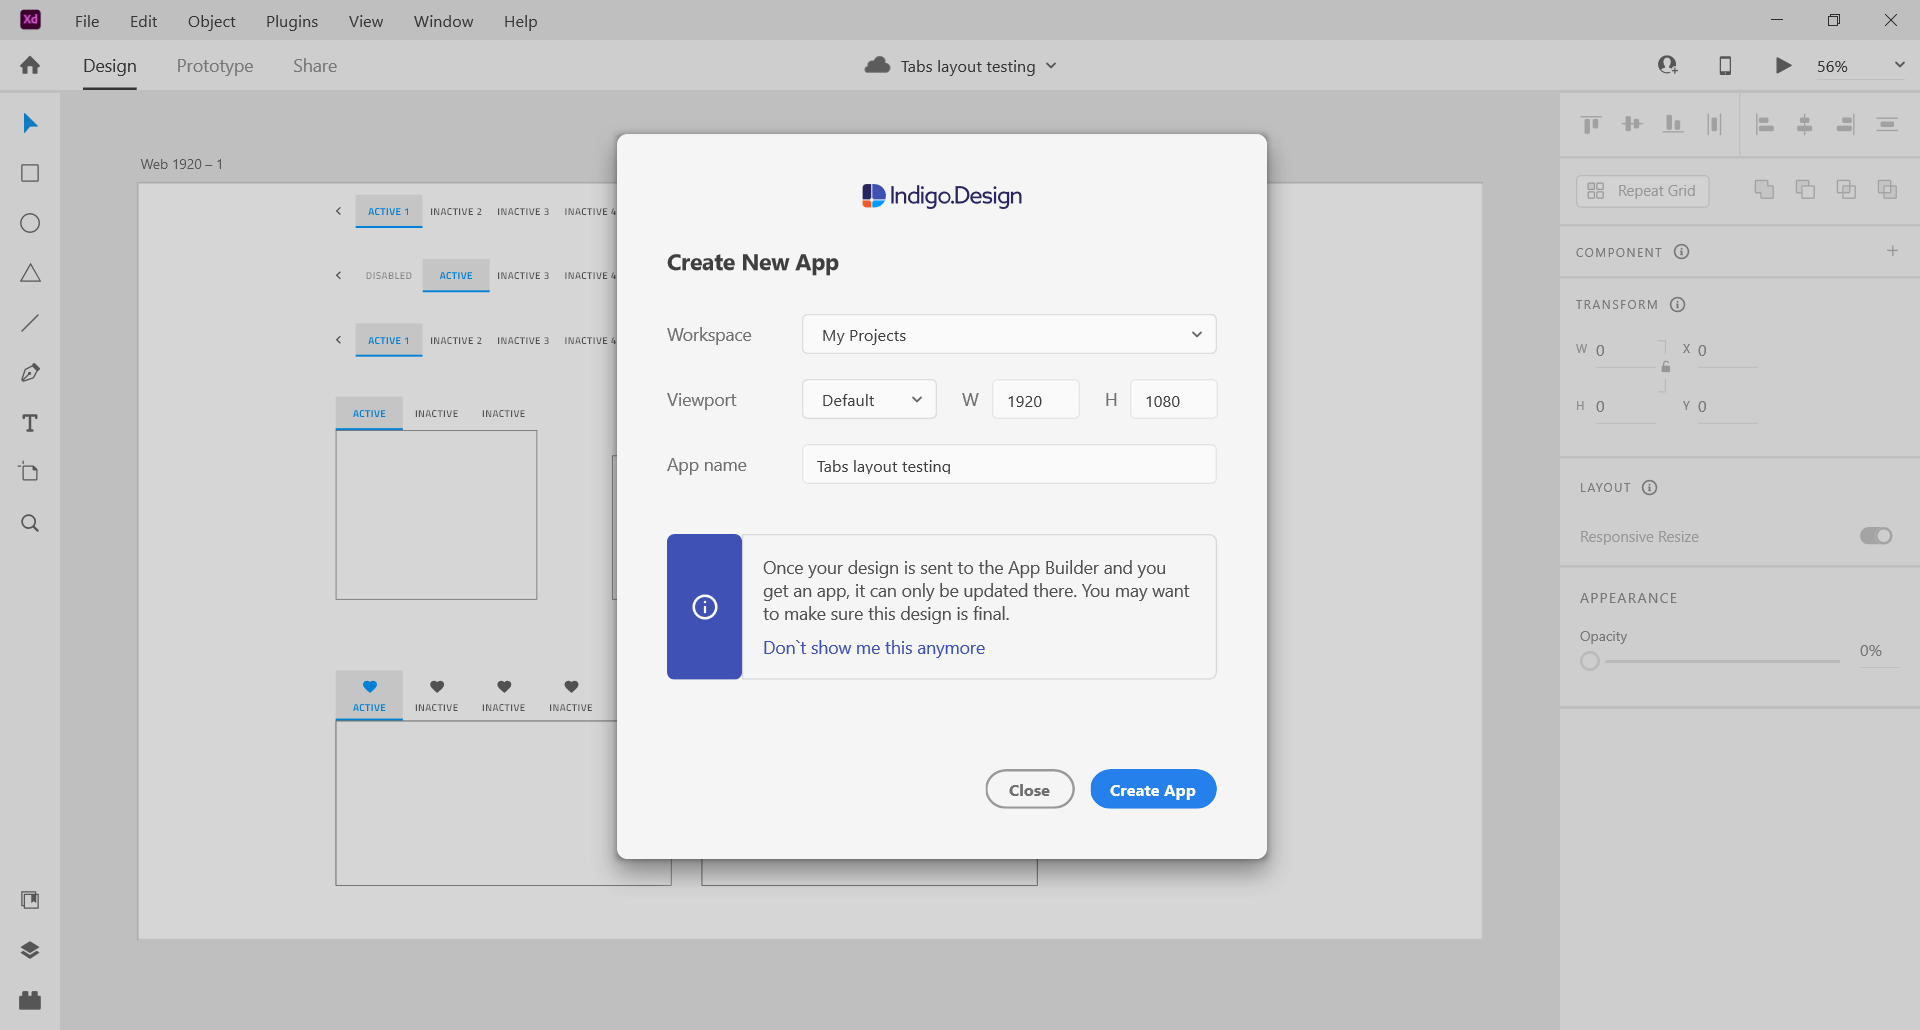This screenshot has width=1920, height=1030.
Task: Click the Add boolean operation icon
Action: point(1764,189)
